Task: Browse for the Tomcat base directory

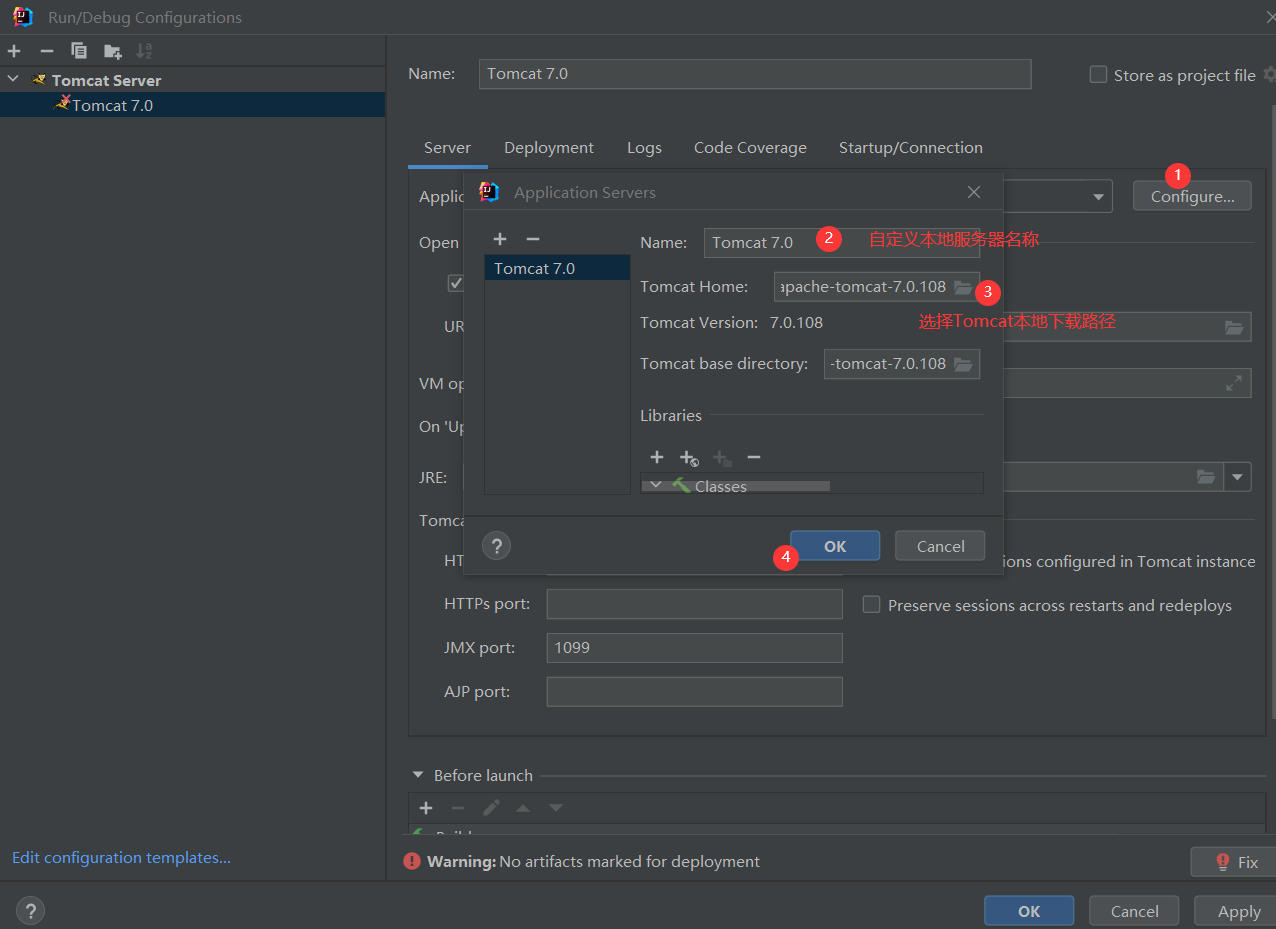Action: pos(962,364)
